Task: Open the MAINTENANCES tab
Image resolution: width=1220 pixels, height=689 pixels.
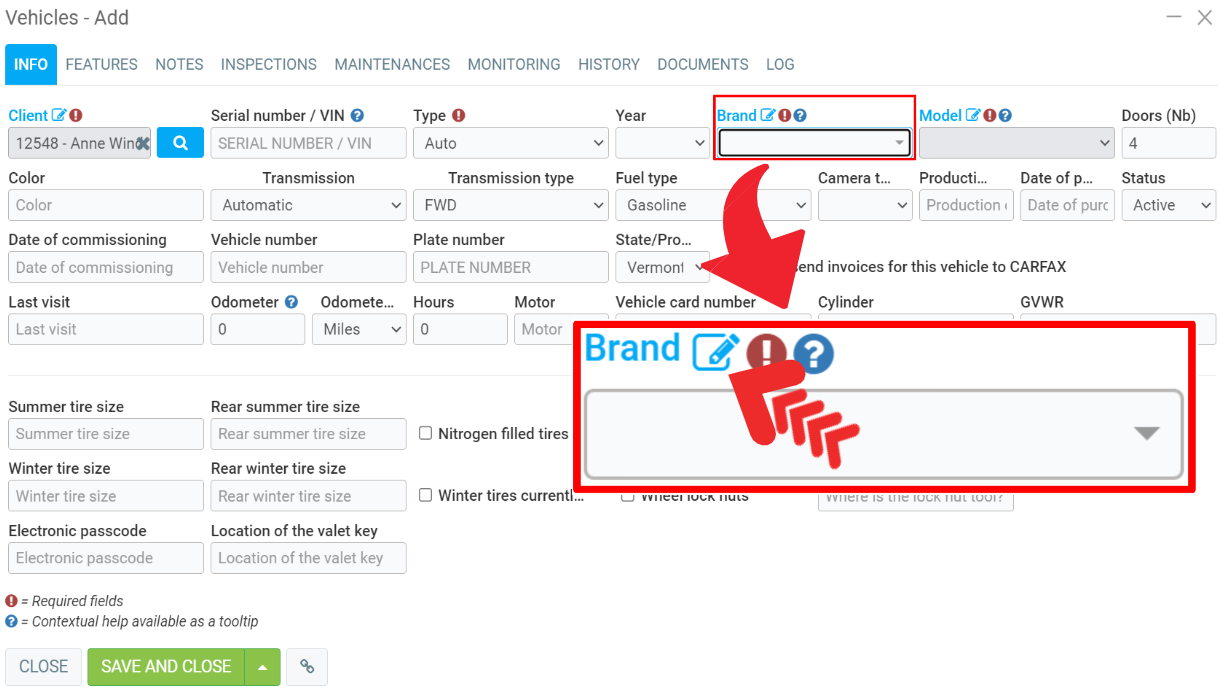Action: coord(392,64)
